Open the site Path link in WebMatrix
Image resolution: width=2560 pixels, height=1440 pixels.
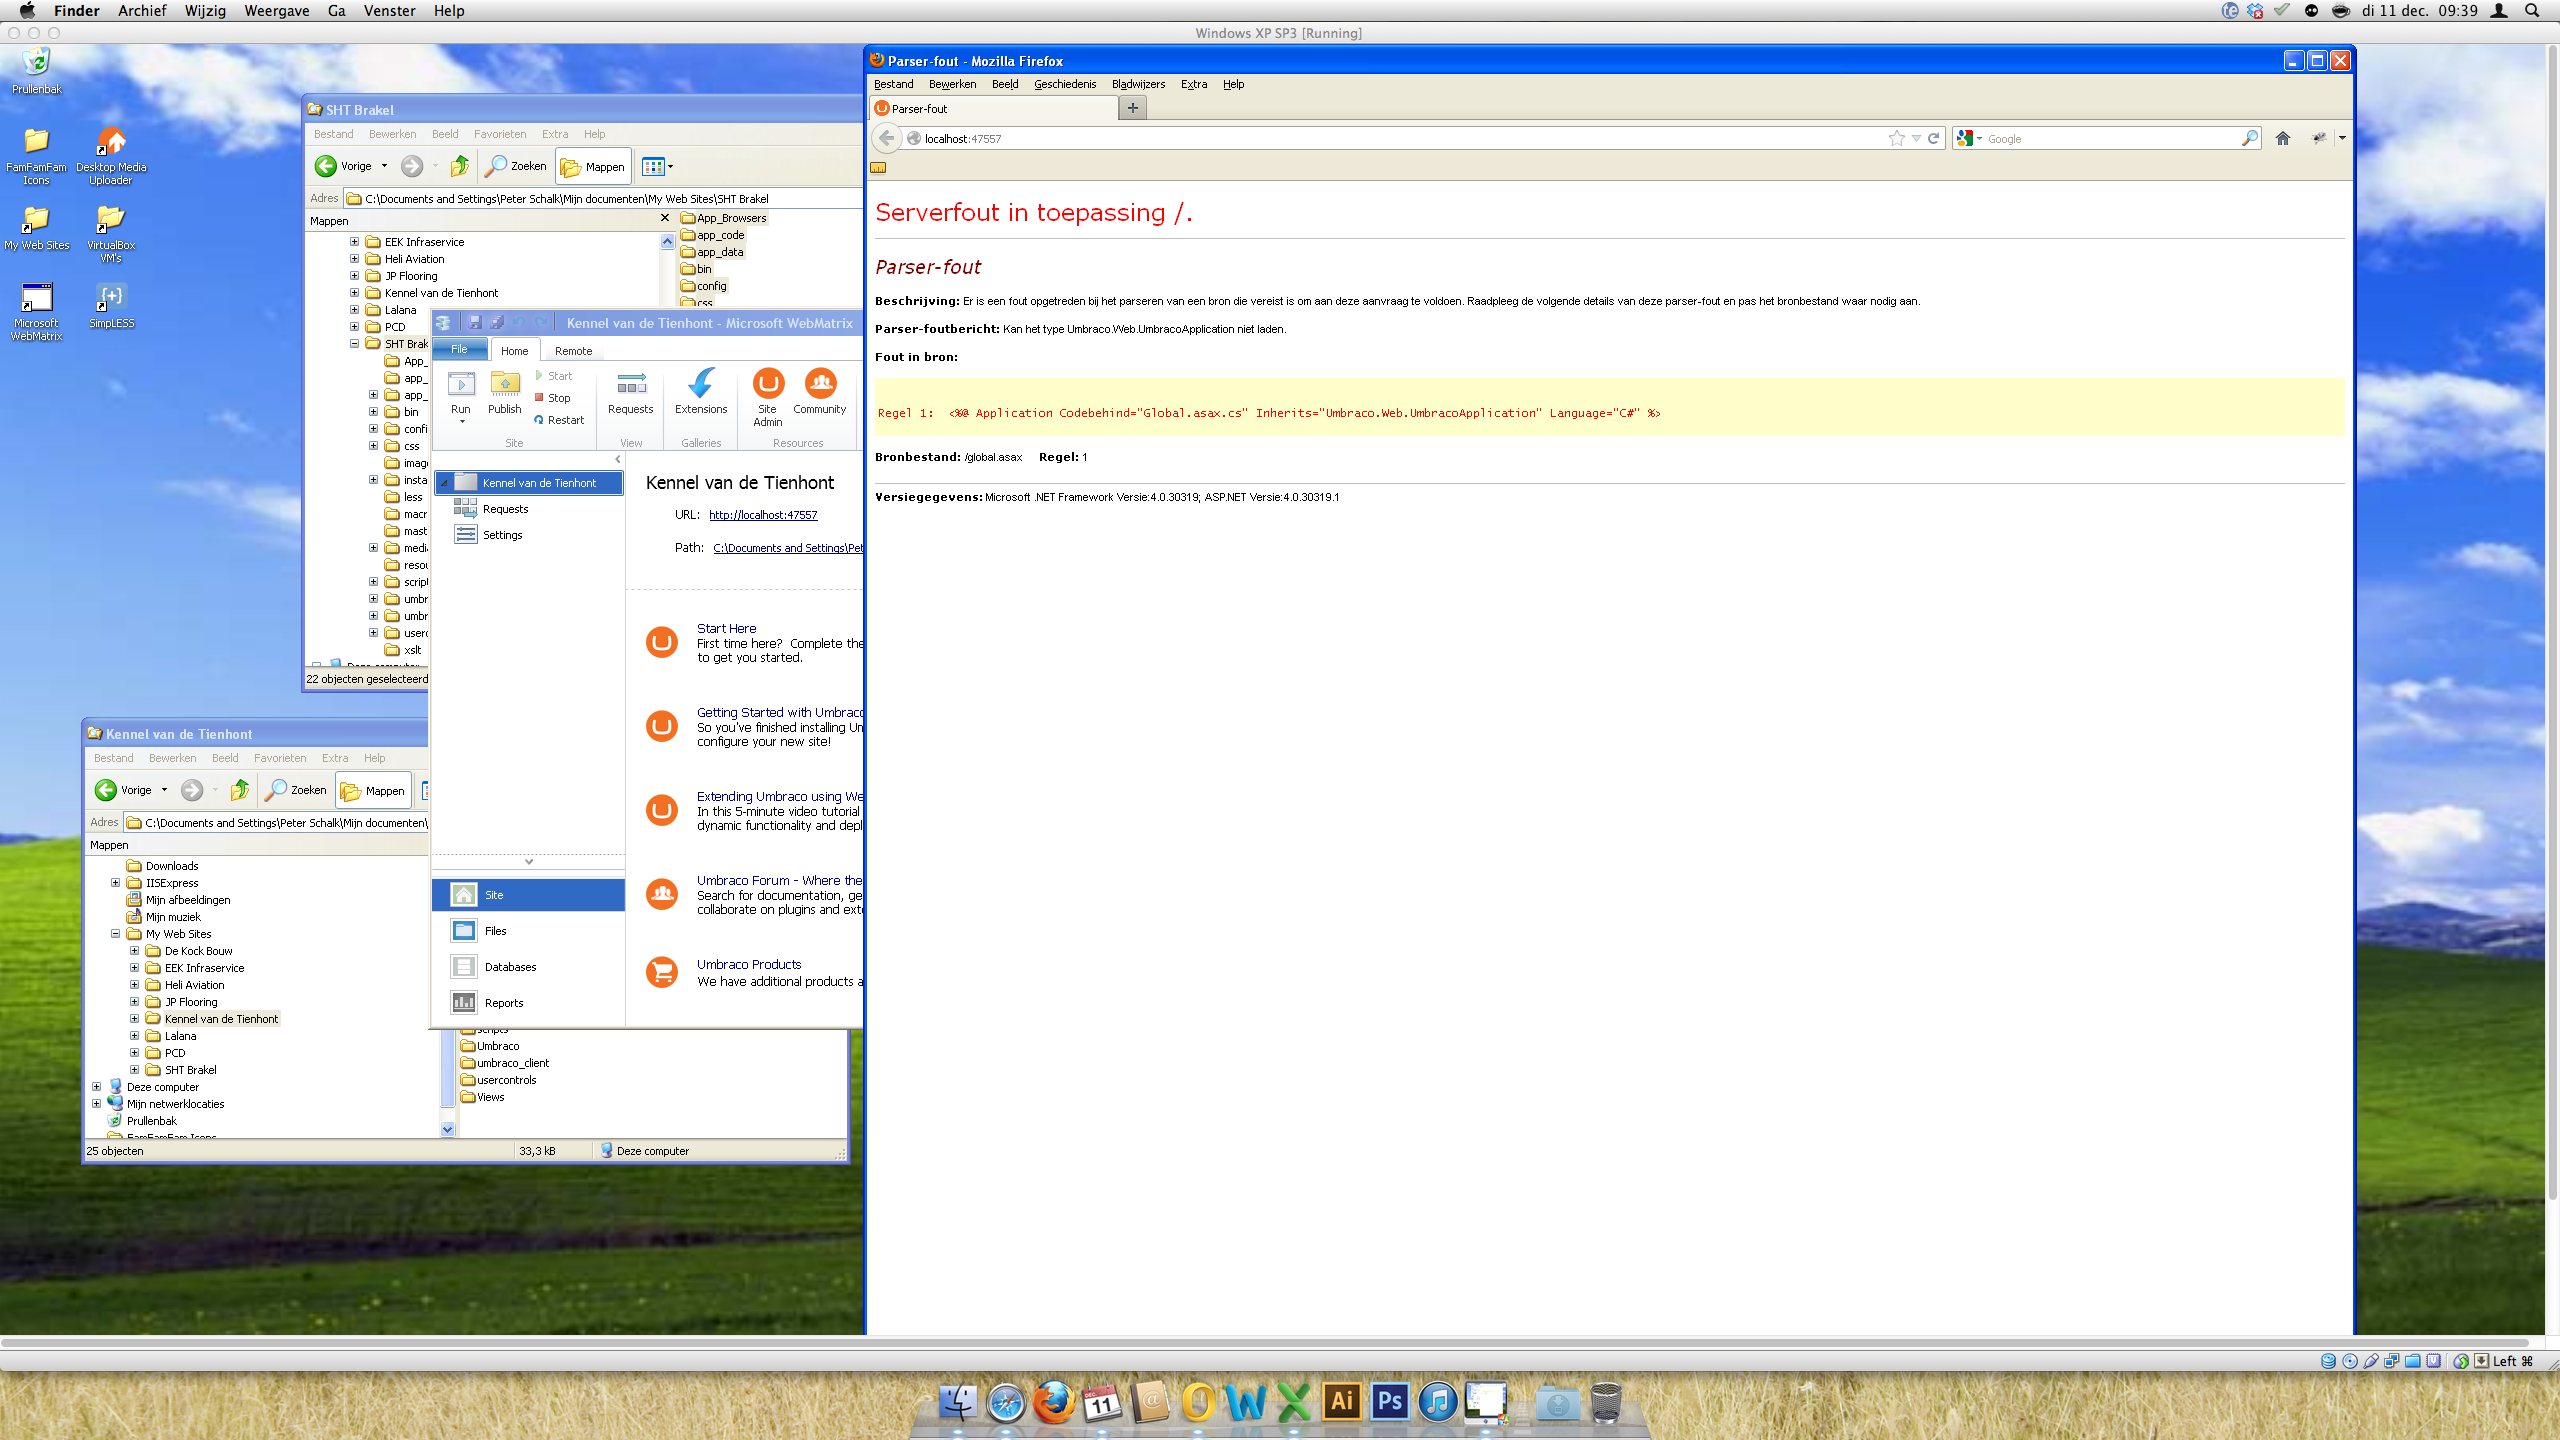[x=787, y=548]
